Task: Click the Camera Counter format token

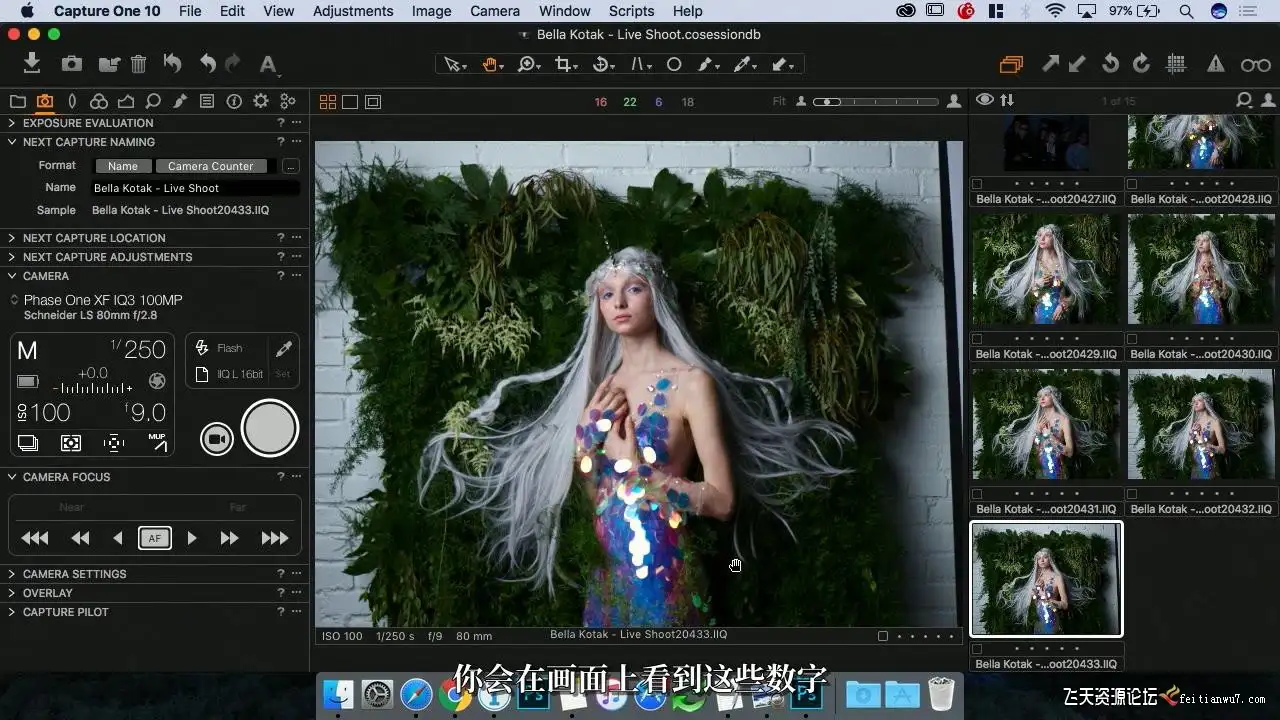Action: pos(210,166)
